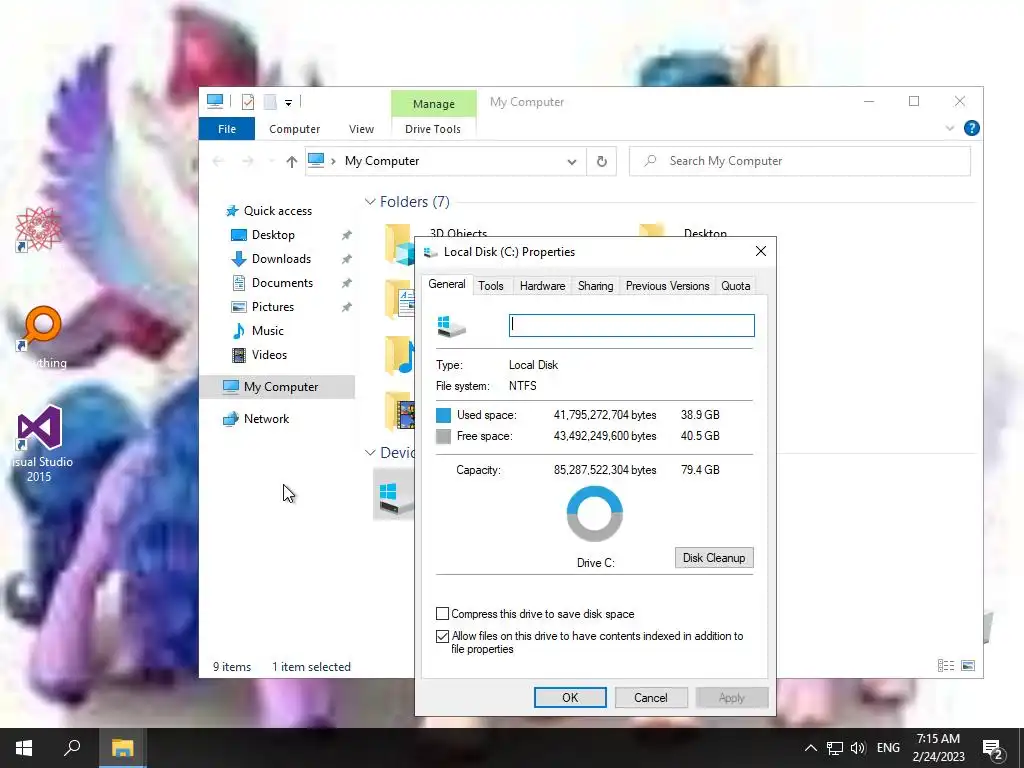This screenshot has height=768, width=1024.
Task: Select the Local Disk C drive icon
Action: (394, 498)
